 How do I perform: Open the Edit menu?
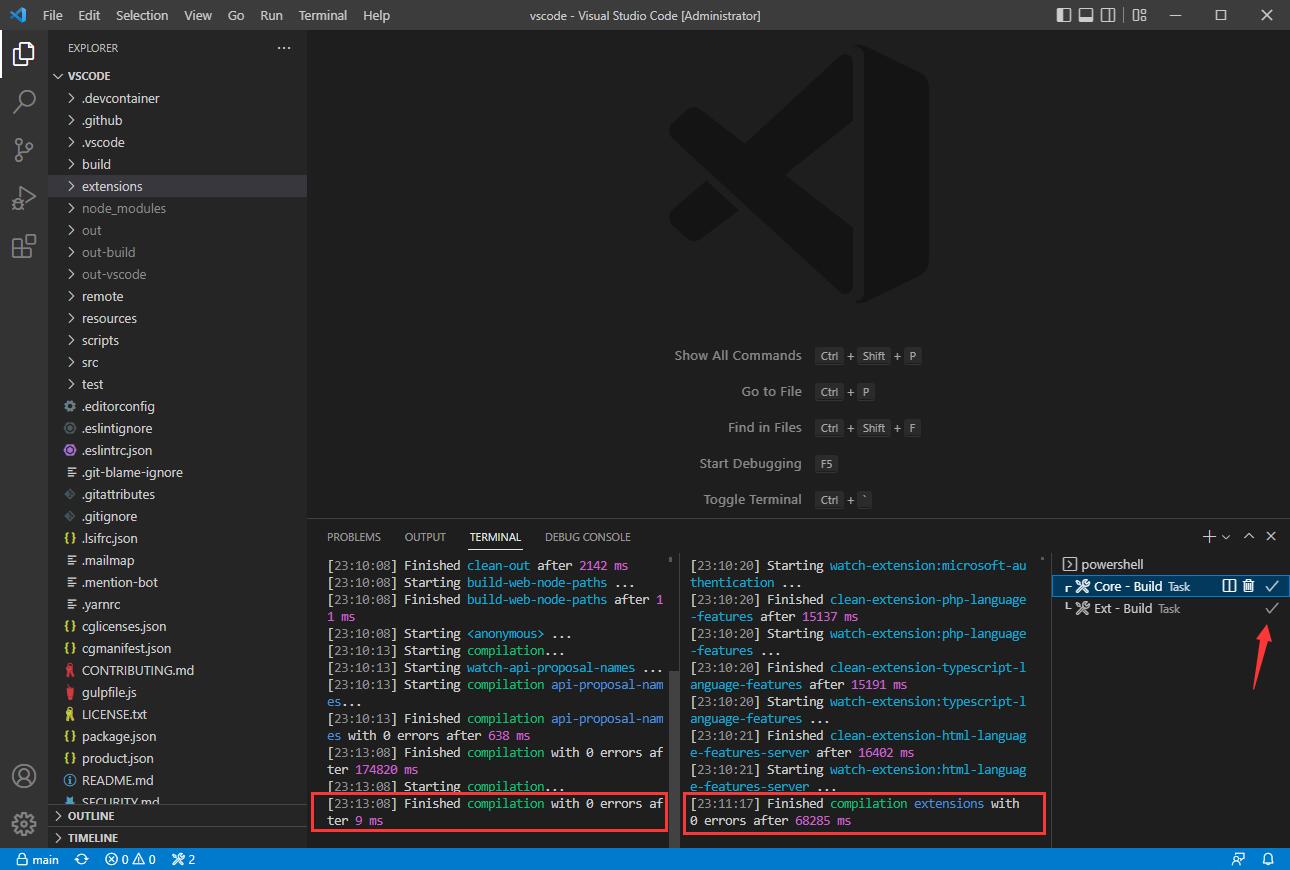coord(89,15)
